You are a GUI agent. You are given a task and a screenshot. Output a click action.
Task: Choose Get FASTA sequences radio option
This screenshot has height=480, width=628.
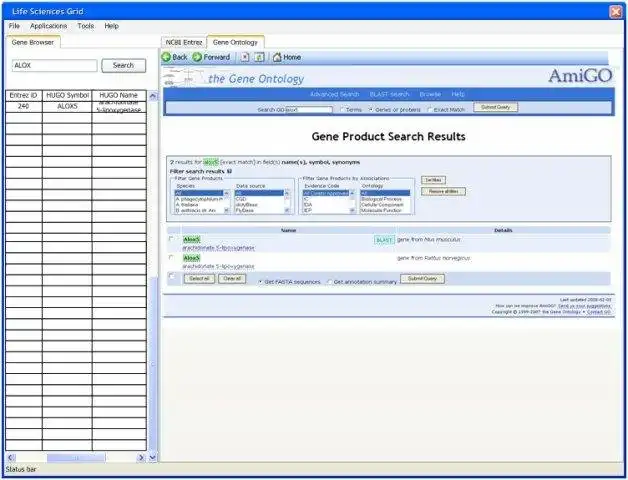point(260,282)
